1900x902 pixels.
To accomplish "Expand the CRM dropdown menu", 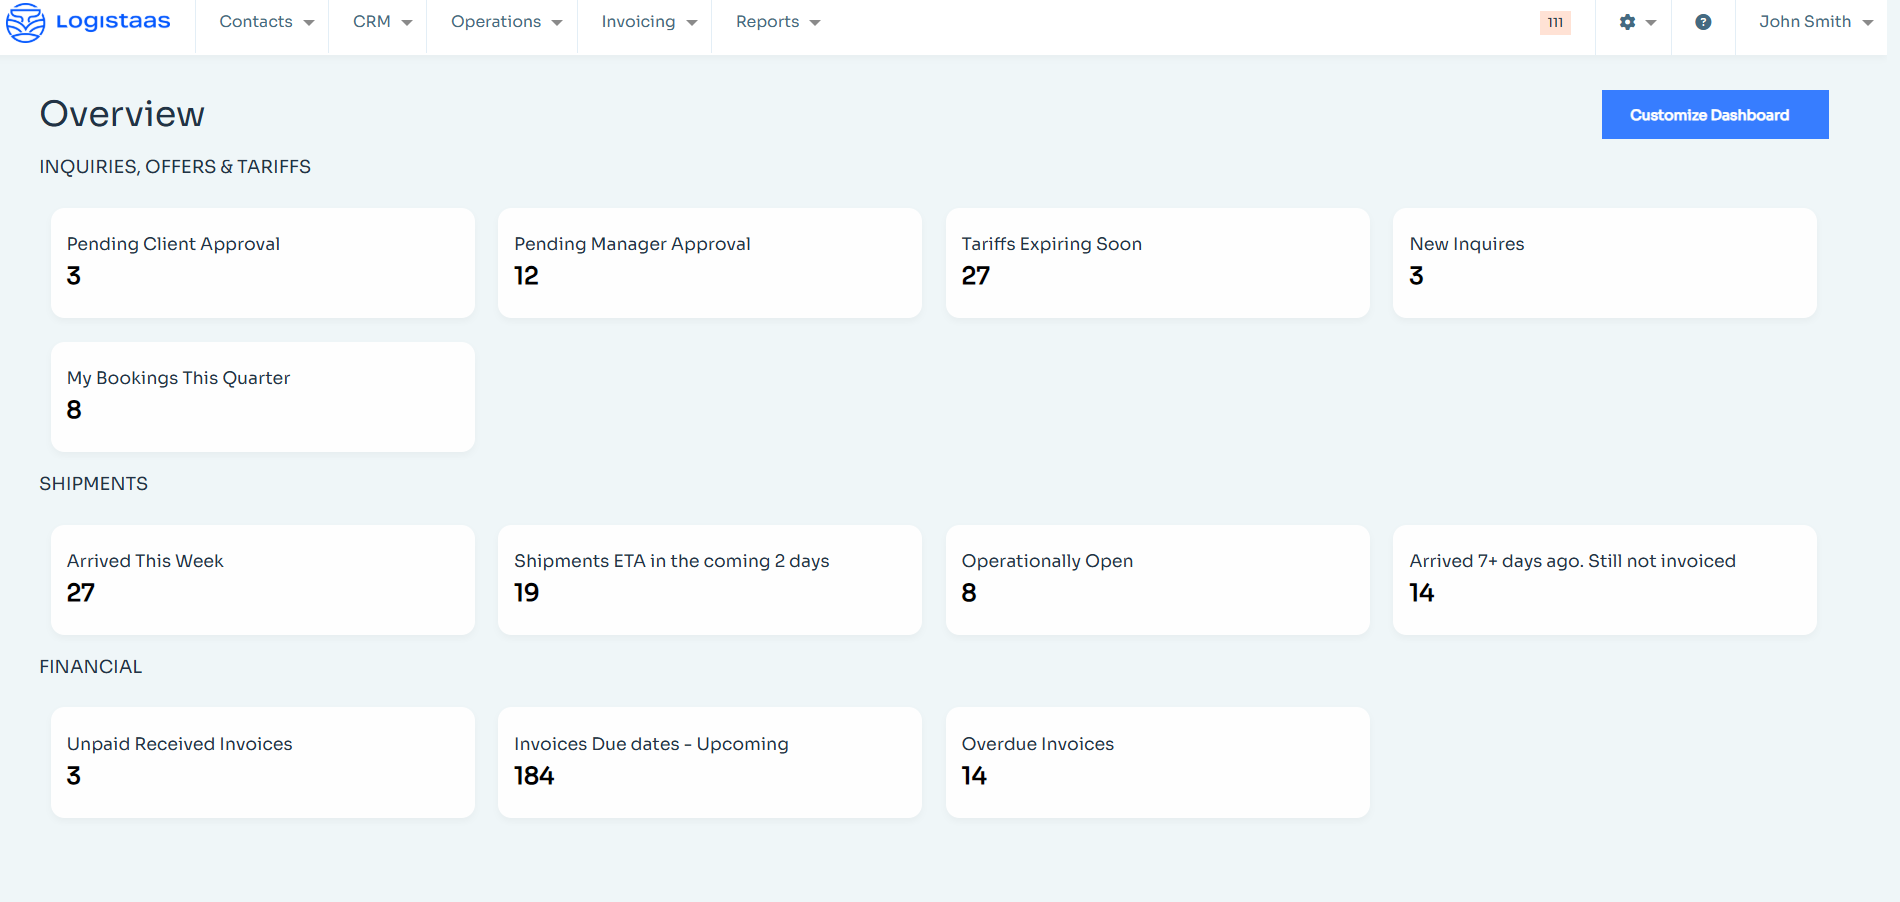I will click(x=382, y=22).
